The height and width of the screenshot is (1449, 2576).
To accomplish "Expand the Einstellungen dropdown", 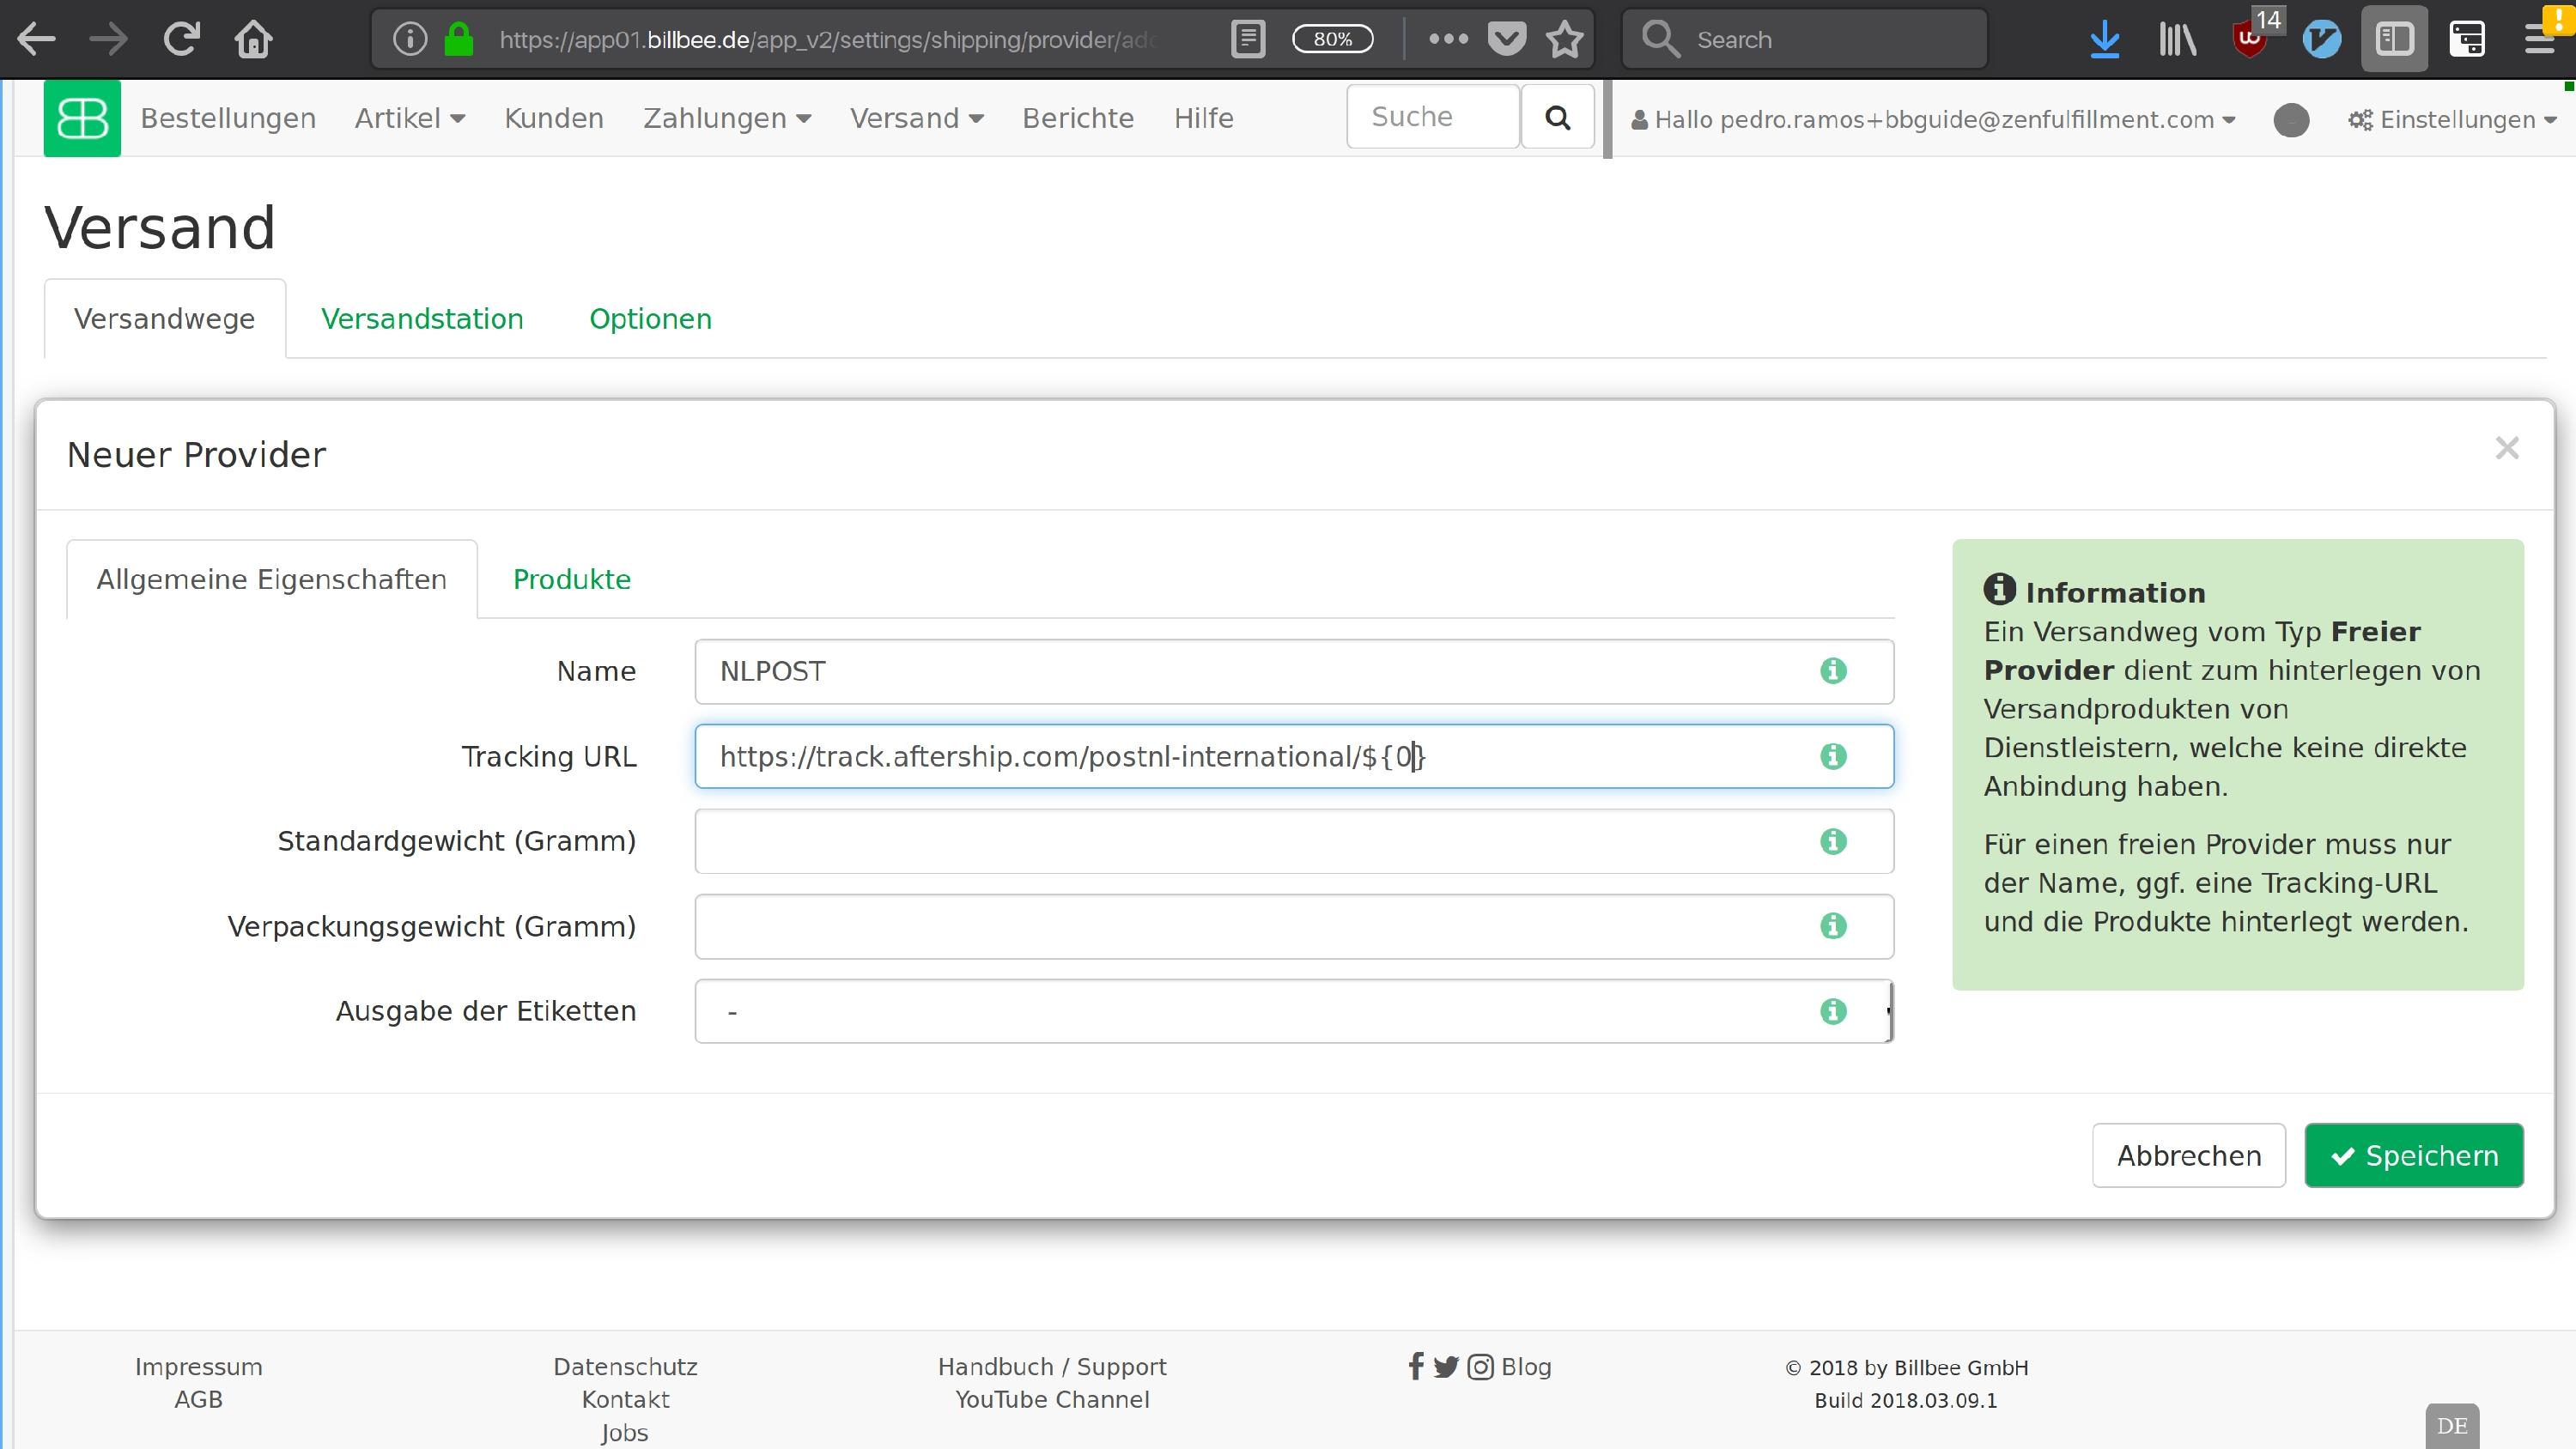I will click(2451, 120).
